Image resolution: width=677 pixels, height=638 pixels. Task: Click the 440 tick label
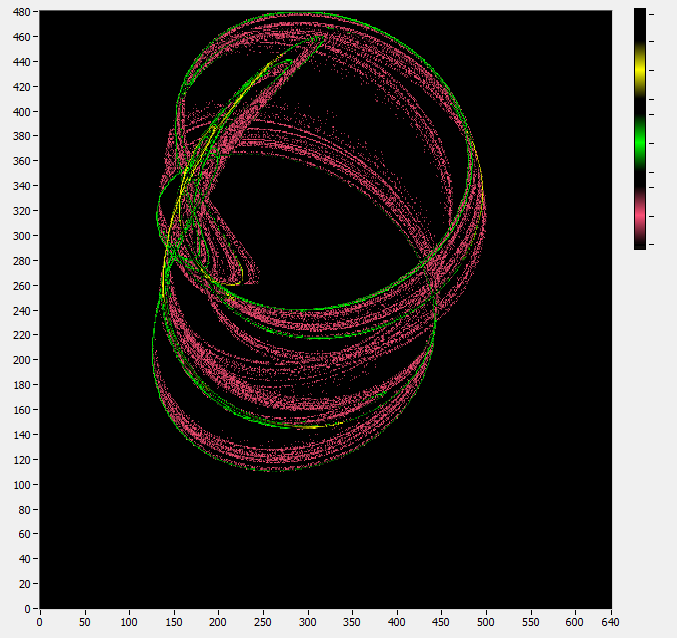tap(22, 62)
